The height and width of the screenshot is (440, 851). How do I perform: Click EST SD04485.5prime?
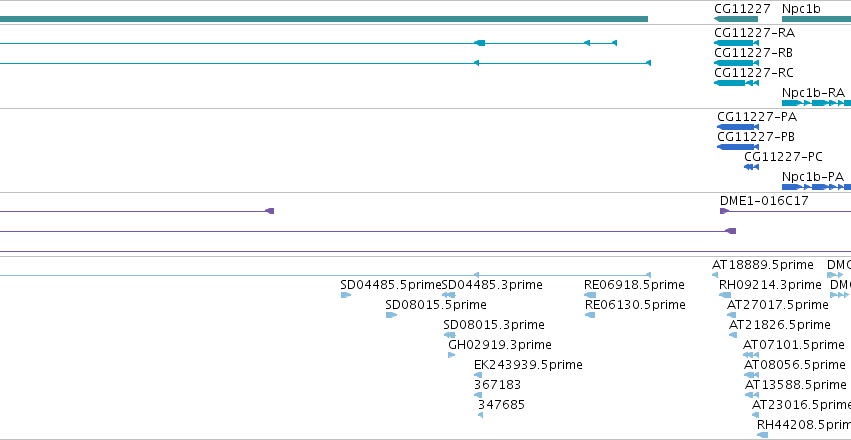391,285
